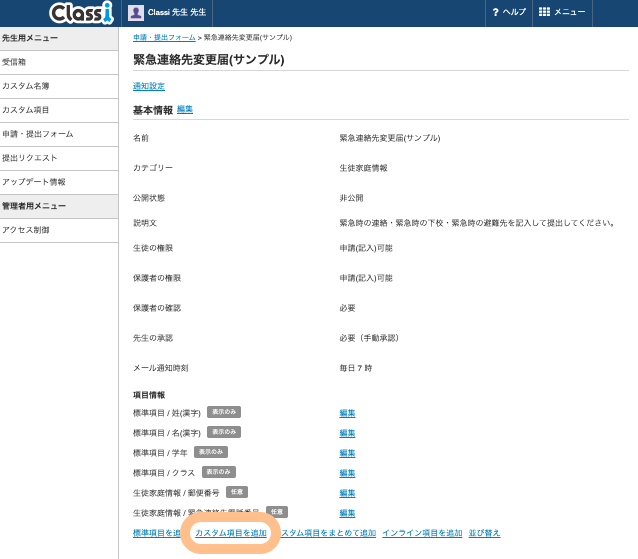Image resolution: width=638 pixels, height=559 pixels.
Task: Click カスタム項目を追加 link
Action: 231,533
